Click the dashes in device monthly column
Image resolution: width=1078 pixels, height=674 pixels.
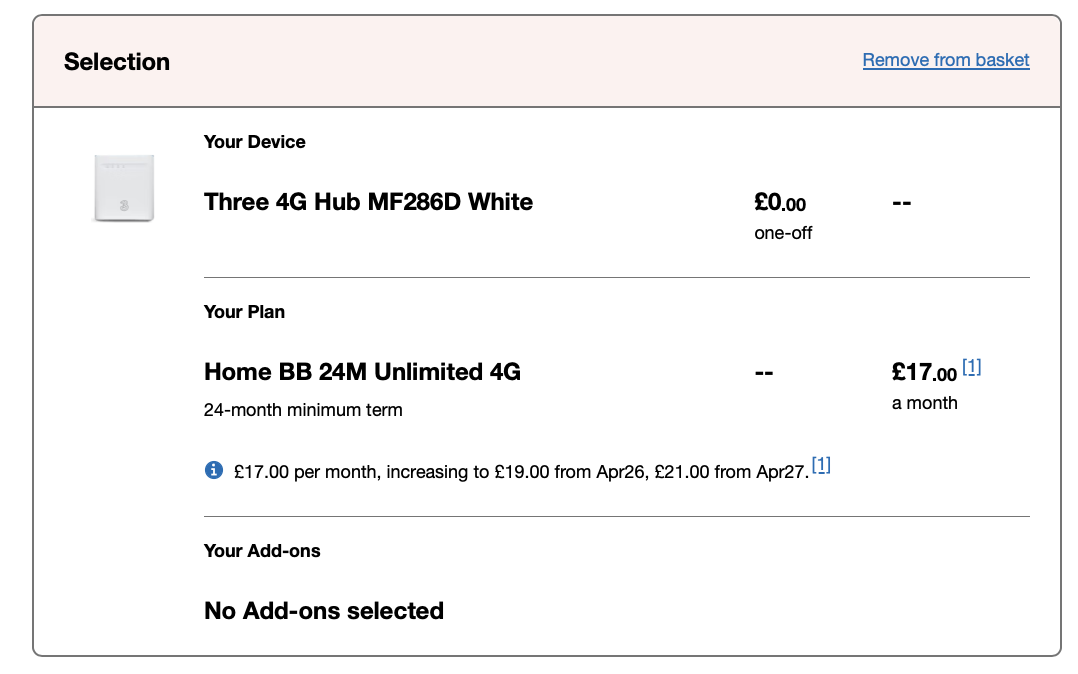click(x=901, y=203)
